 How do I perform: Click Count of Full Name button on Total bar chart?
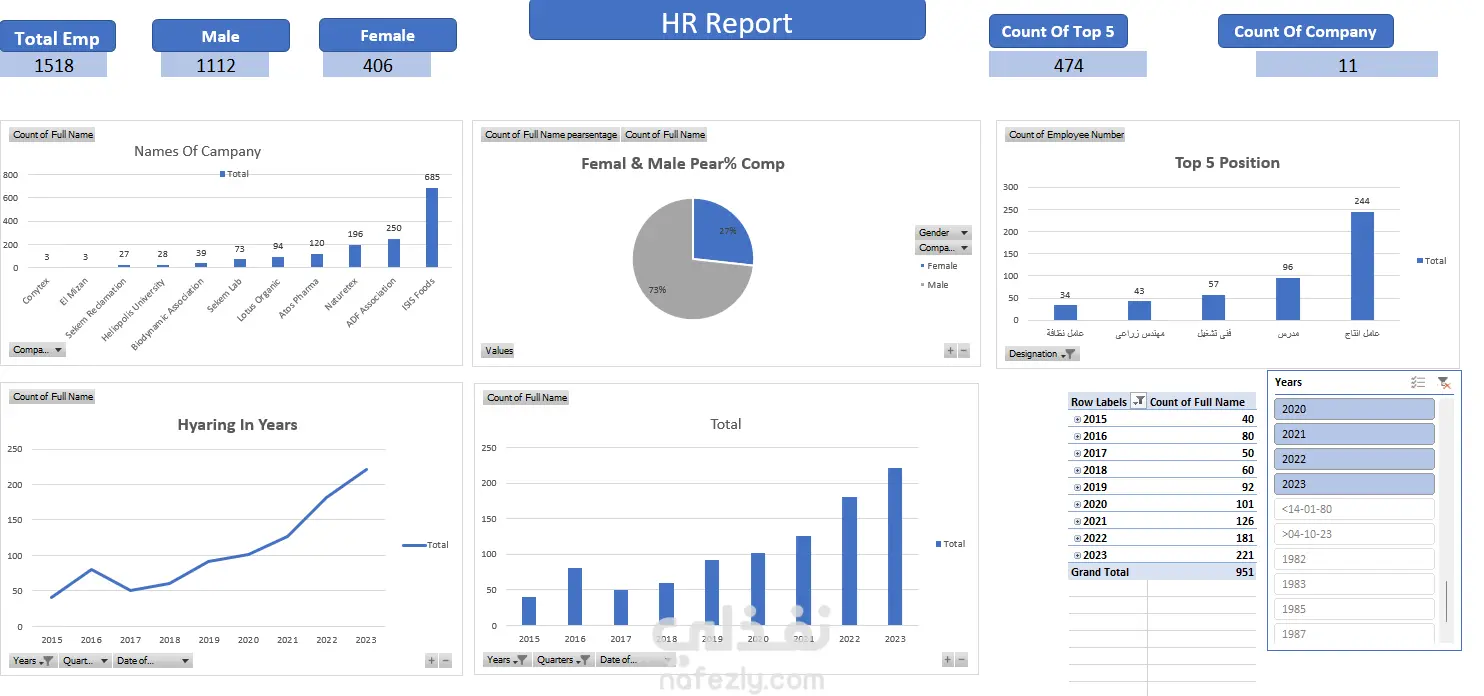527,397
